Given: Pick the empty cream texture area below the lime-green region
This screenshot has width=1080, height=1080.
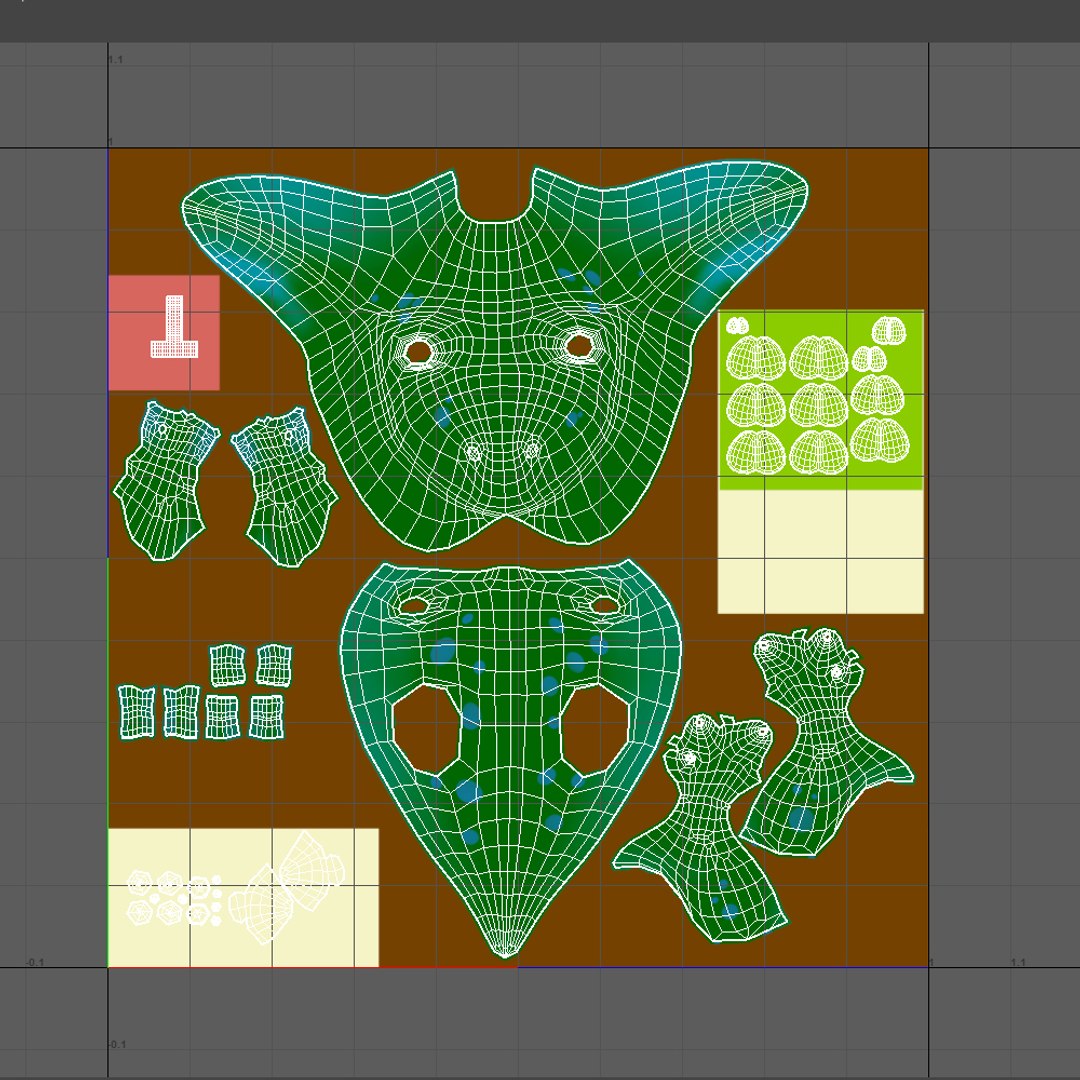Looking at the screenshot, I should click(820, 551).
